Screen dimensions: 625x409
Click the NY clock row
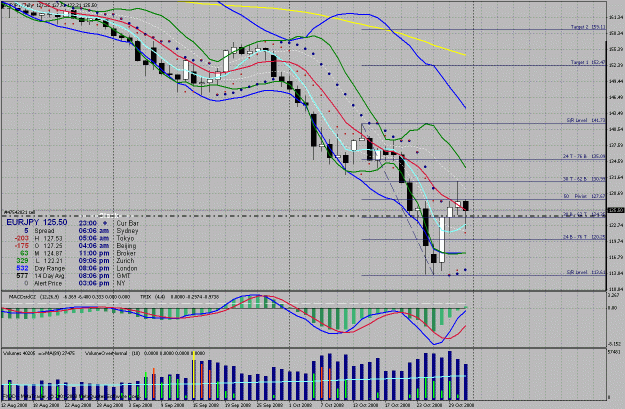[x=102, y=283]
